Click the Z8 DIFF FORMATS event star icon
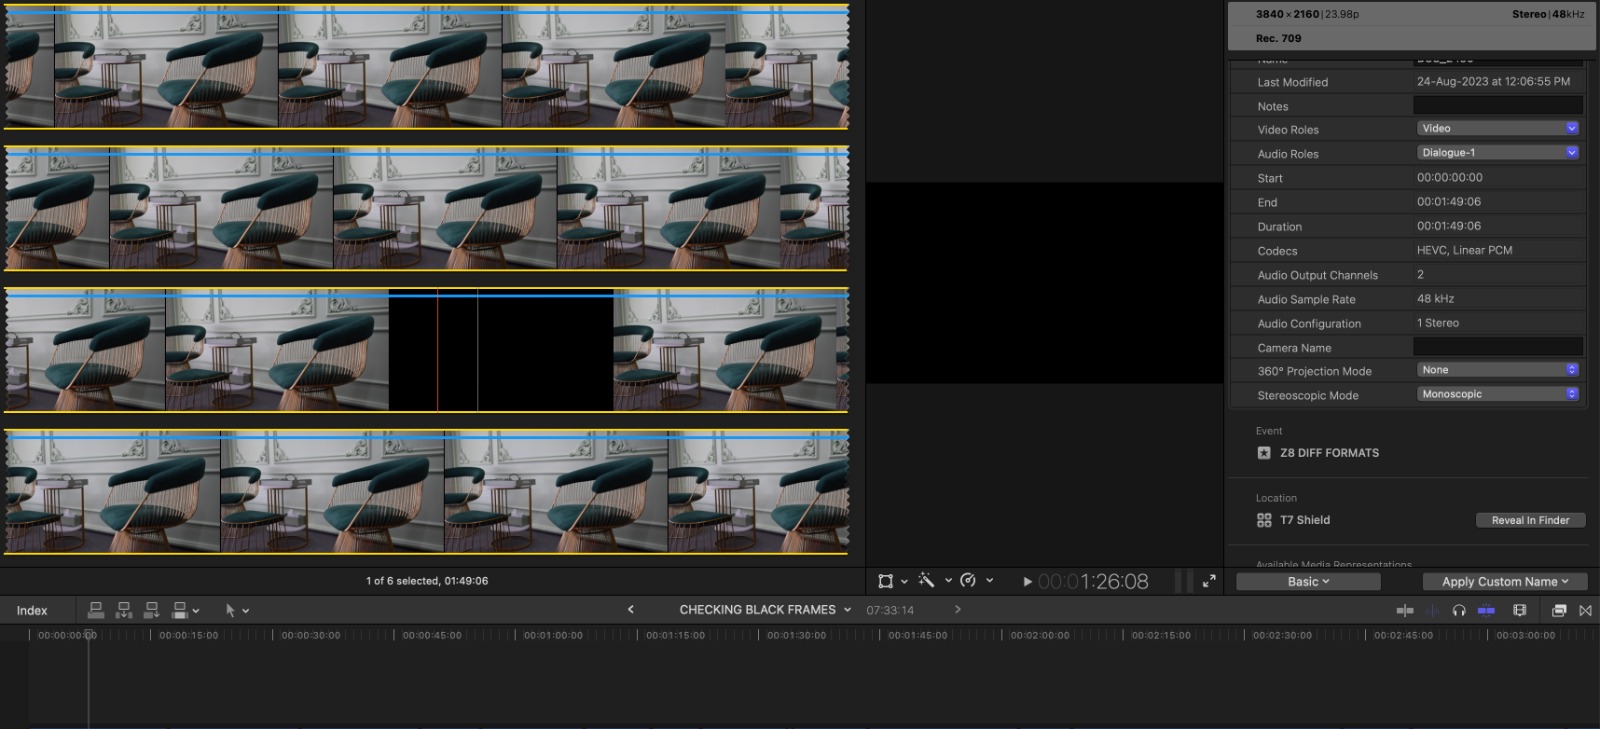This screenshot has height=729, width=1600. pos(1264,453)
